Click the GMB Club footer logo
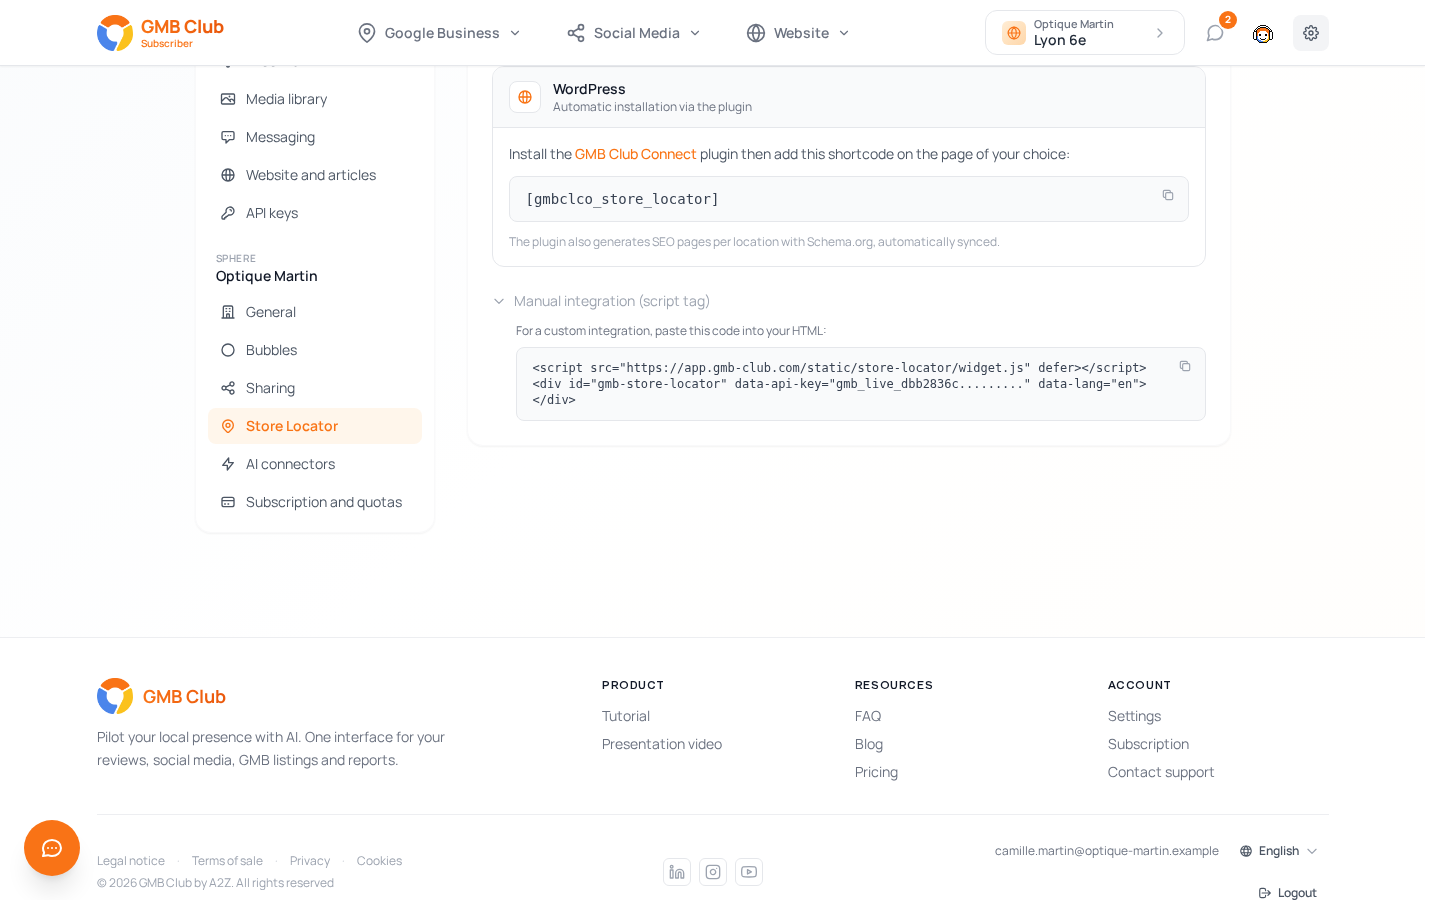Screen dimensions: 1440x900 click(x=161, y=696)
